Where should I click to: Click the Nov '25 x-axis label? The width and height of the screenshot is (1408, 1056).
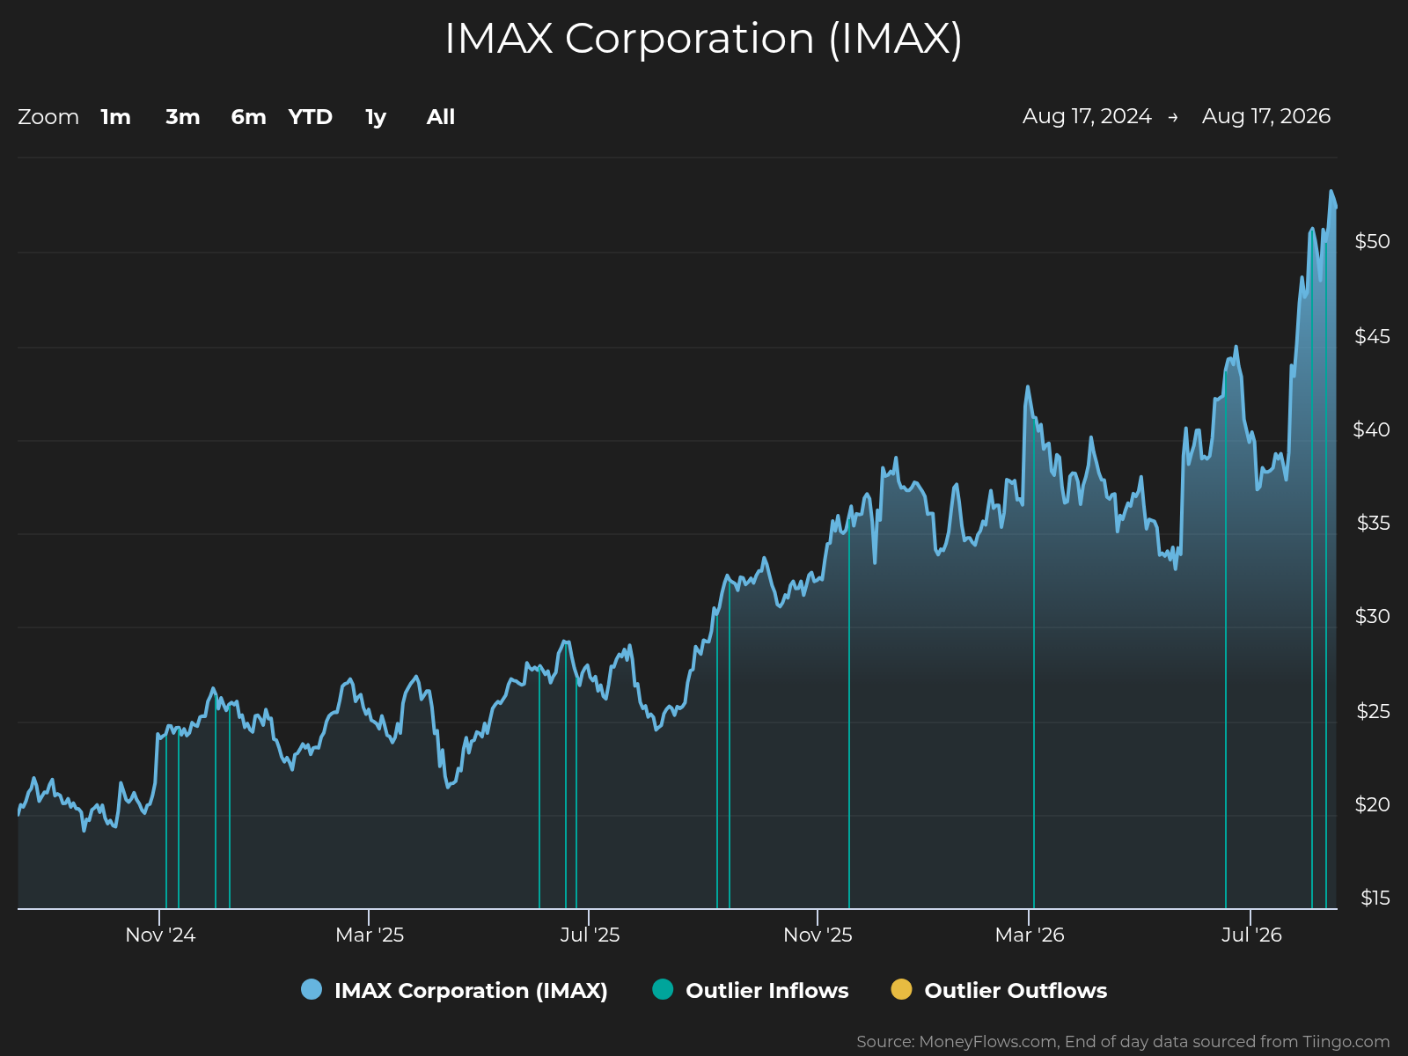click(x=818, y=935)
